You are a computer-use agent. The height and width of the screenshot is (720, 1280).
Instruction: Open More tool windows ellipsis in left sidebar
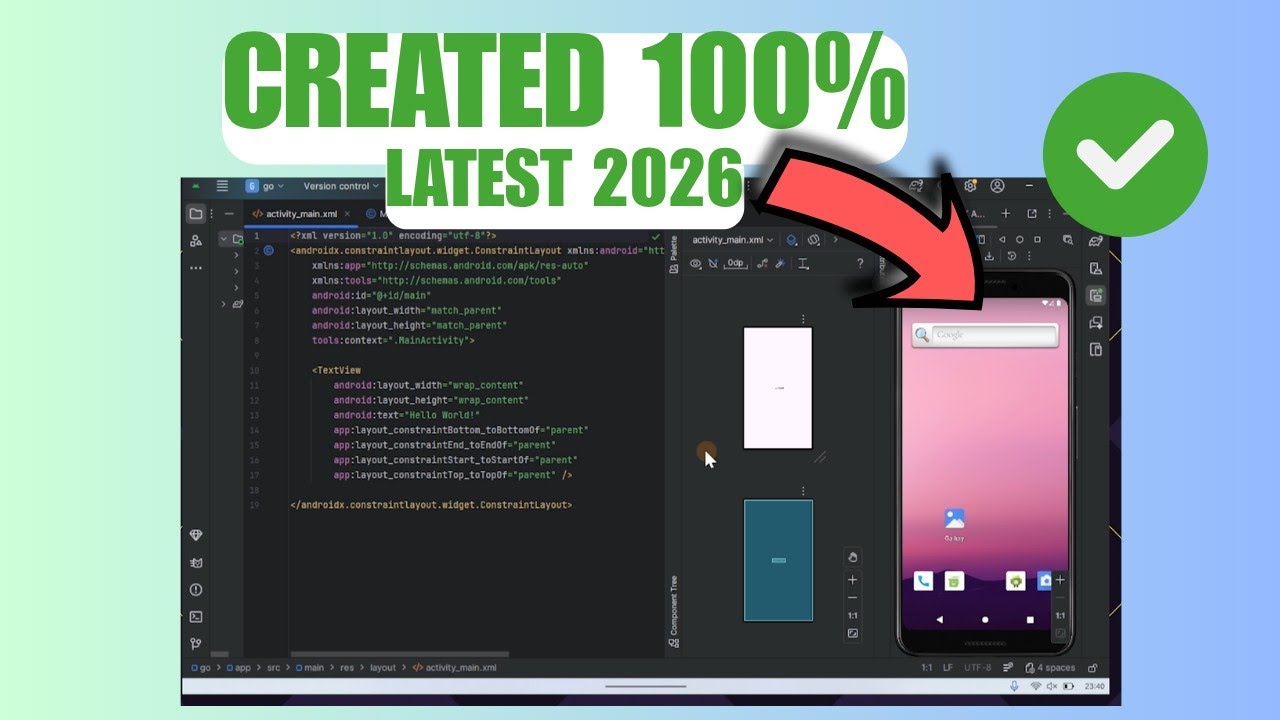point(196,268)
